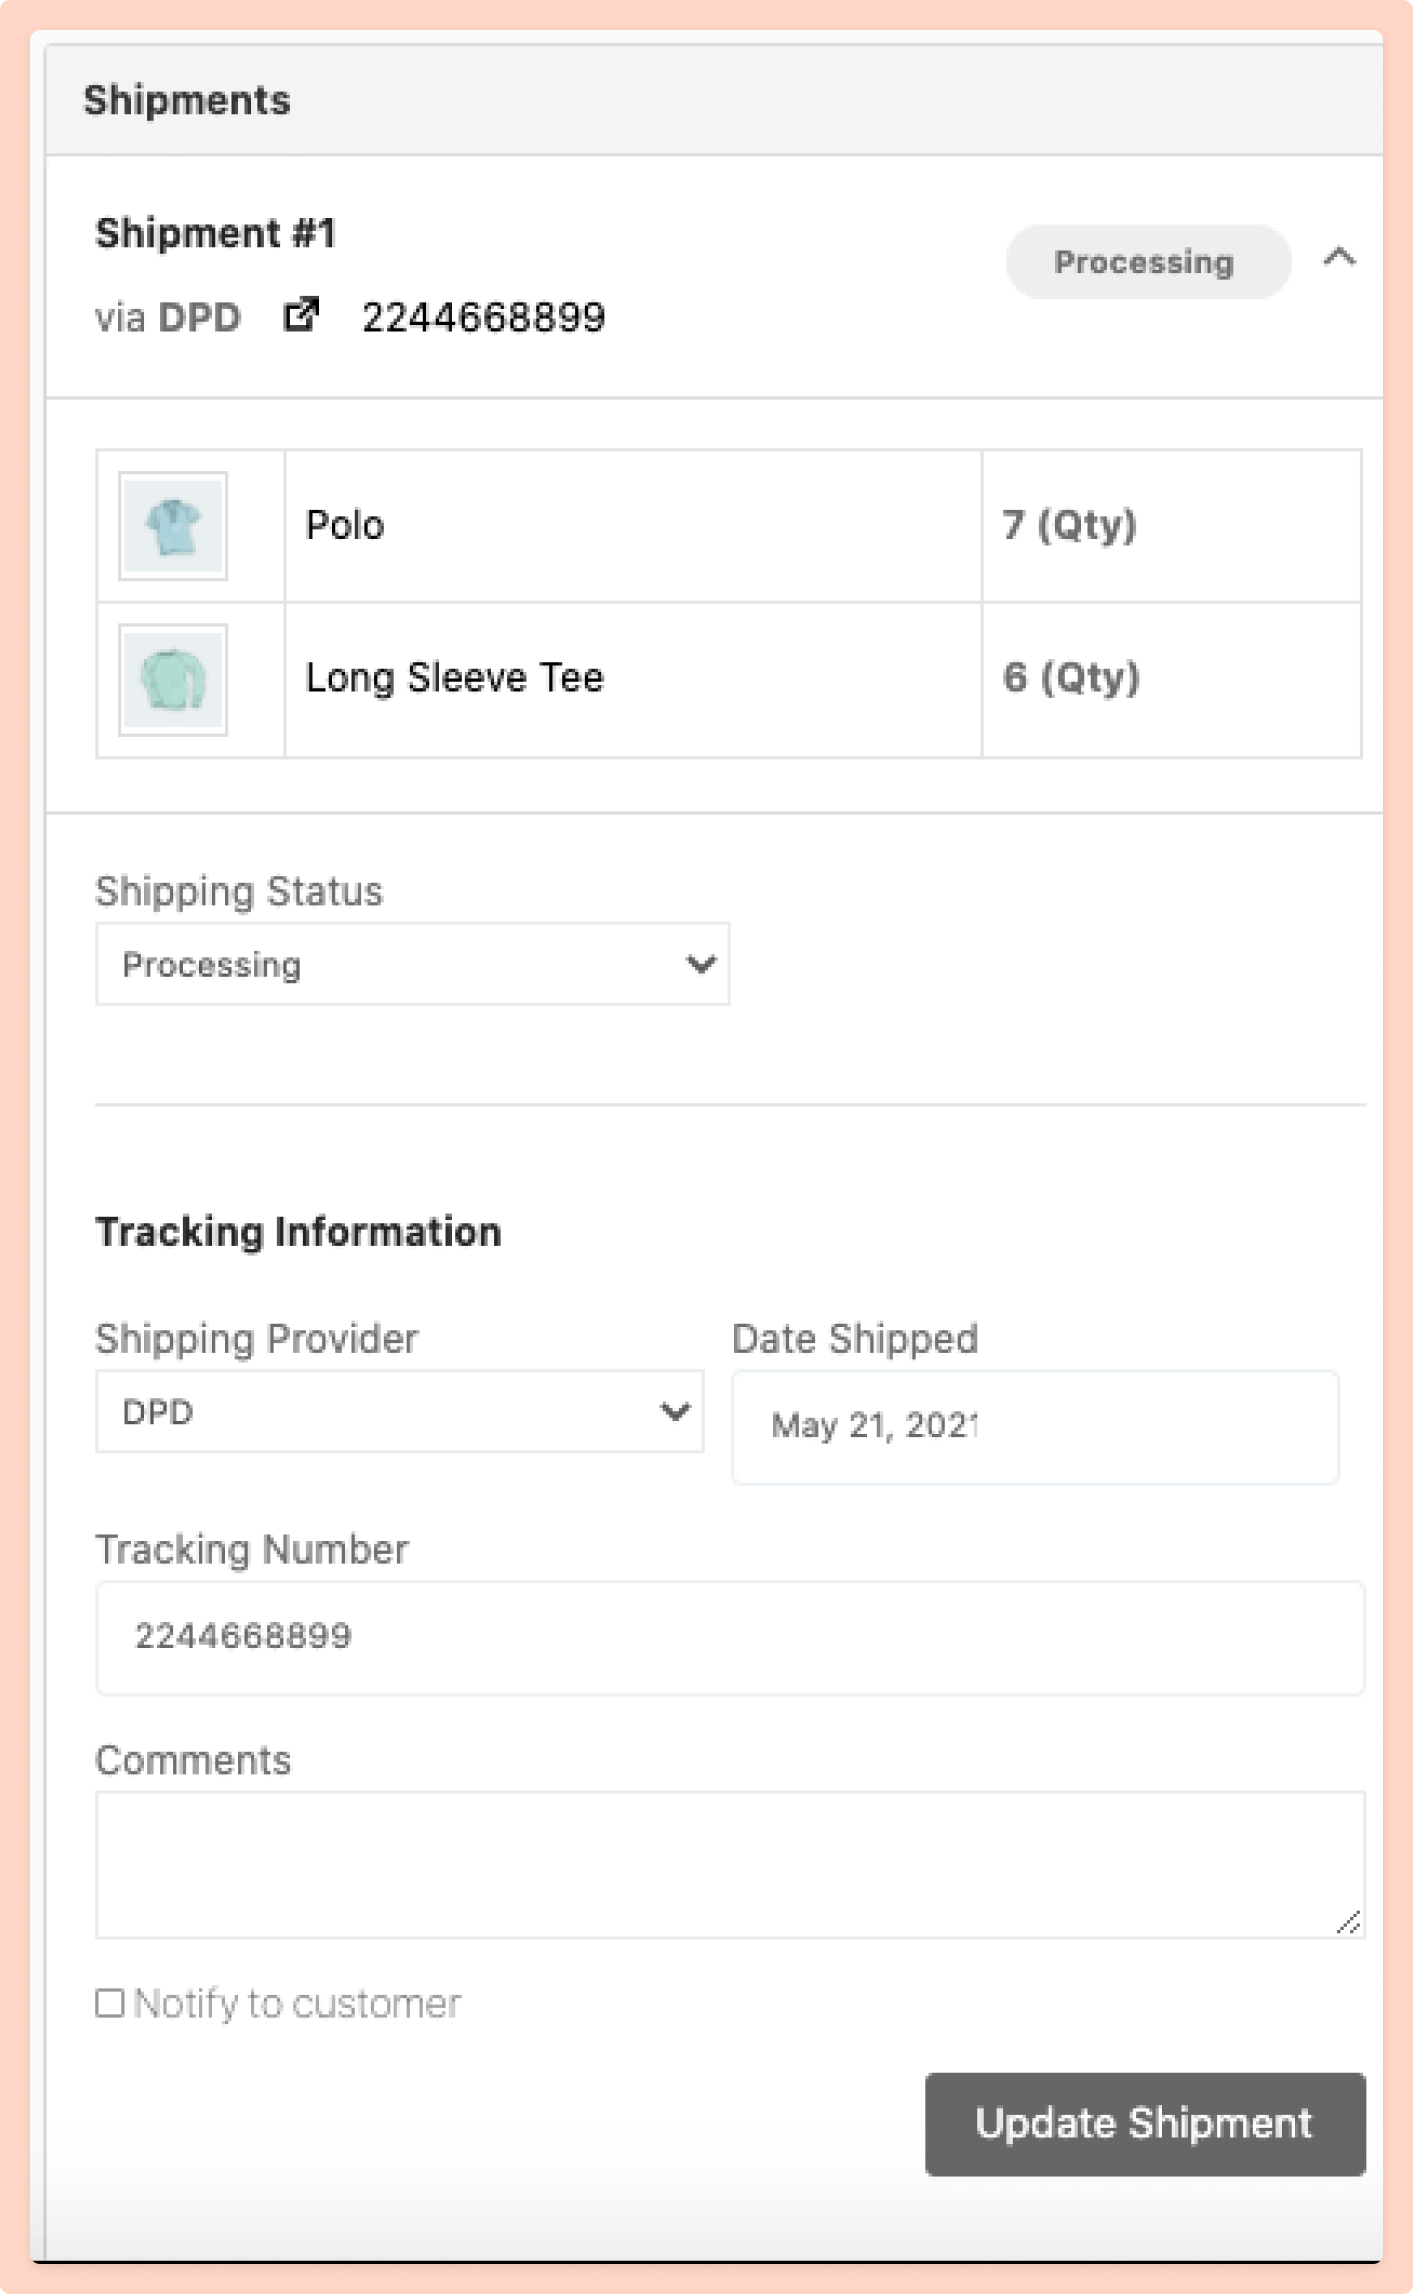
Task: Click the Polo shirt product thumbnail
Action: click(x=172, y=524)
